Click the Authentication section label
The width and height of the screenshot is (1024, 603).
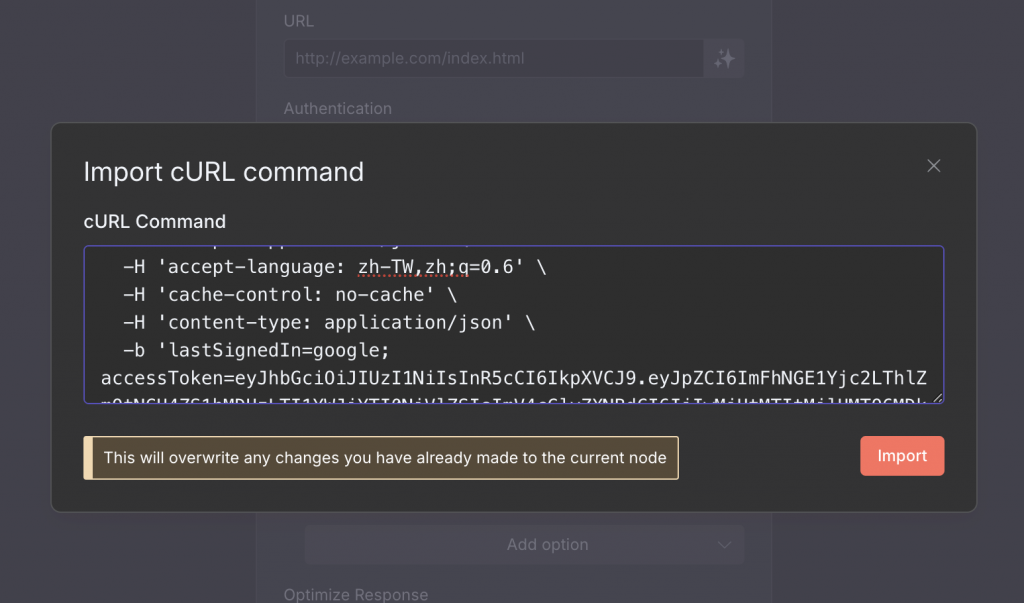coord(337,108)
